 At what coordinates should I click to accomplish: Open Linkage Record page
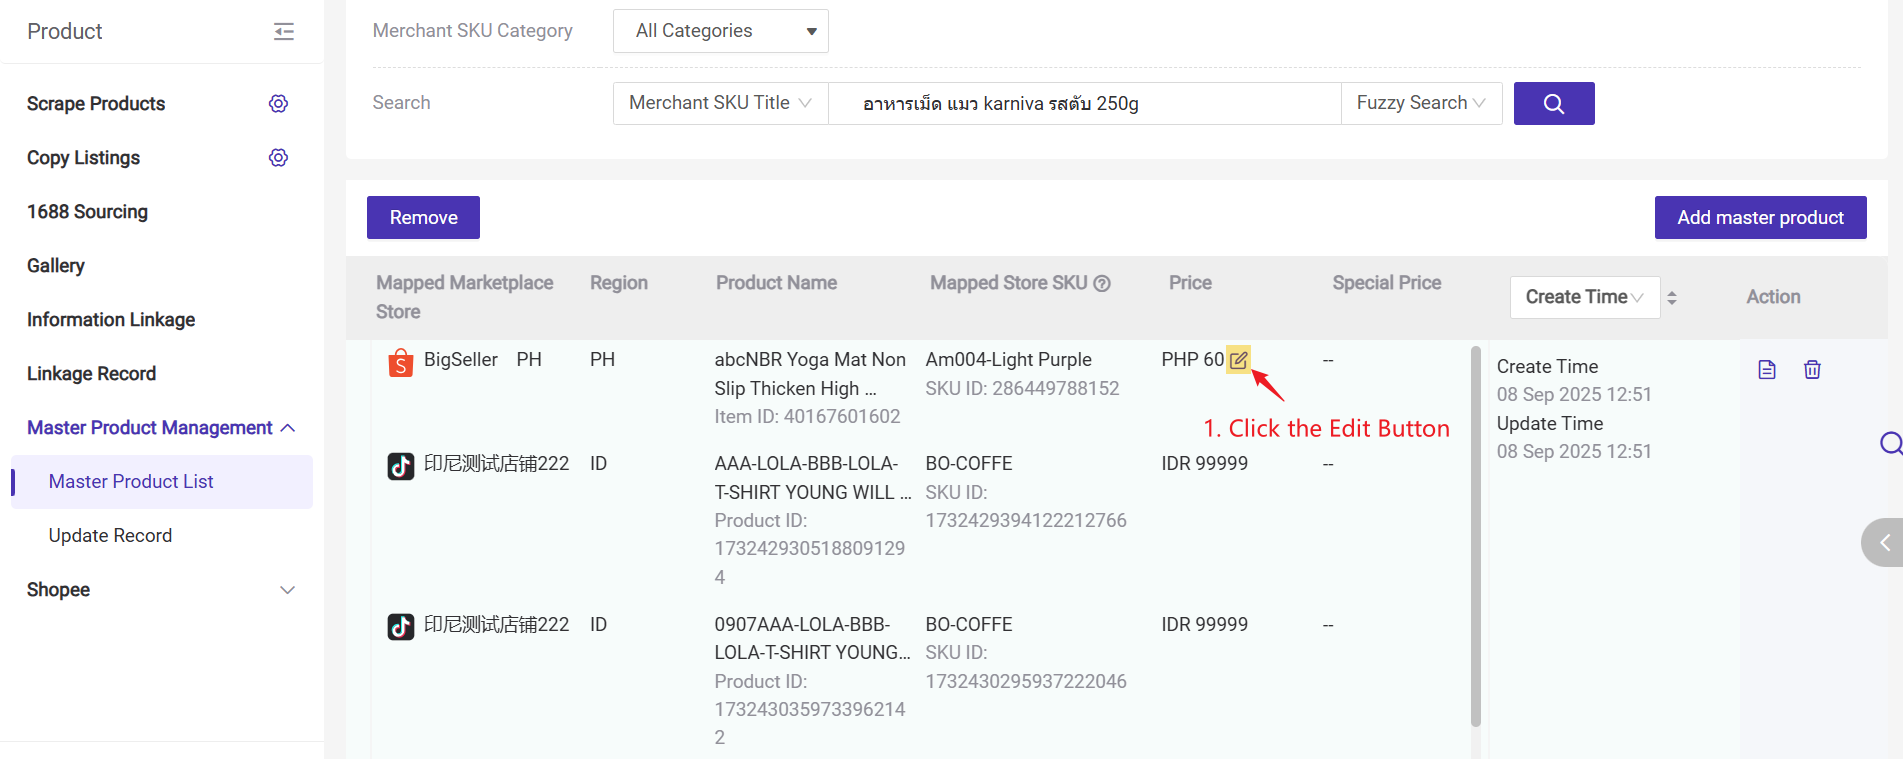[x=91, y=374]
